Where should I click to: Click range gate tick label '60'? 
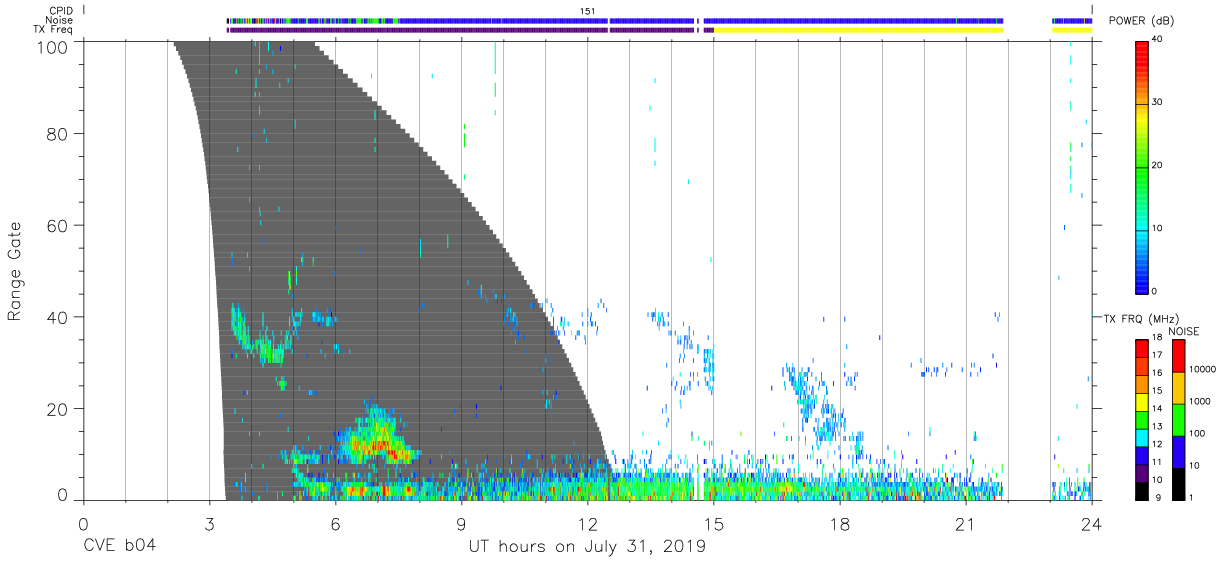pyautogui.click(x=58, y=225)
